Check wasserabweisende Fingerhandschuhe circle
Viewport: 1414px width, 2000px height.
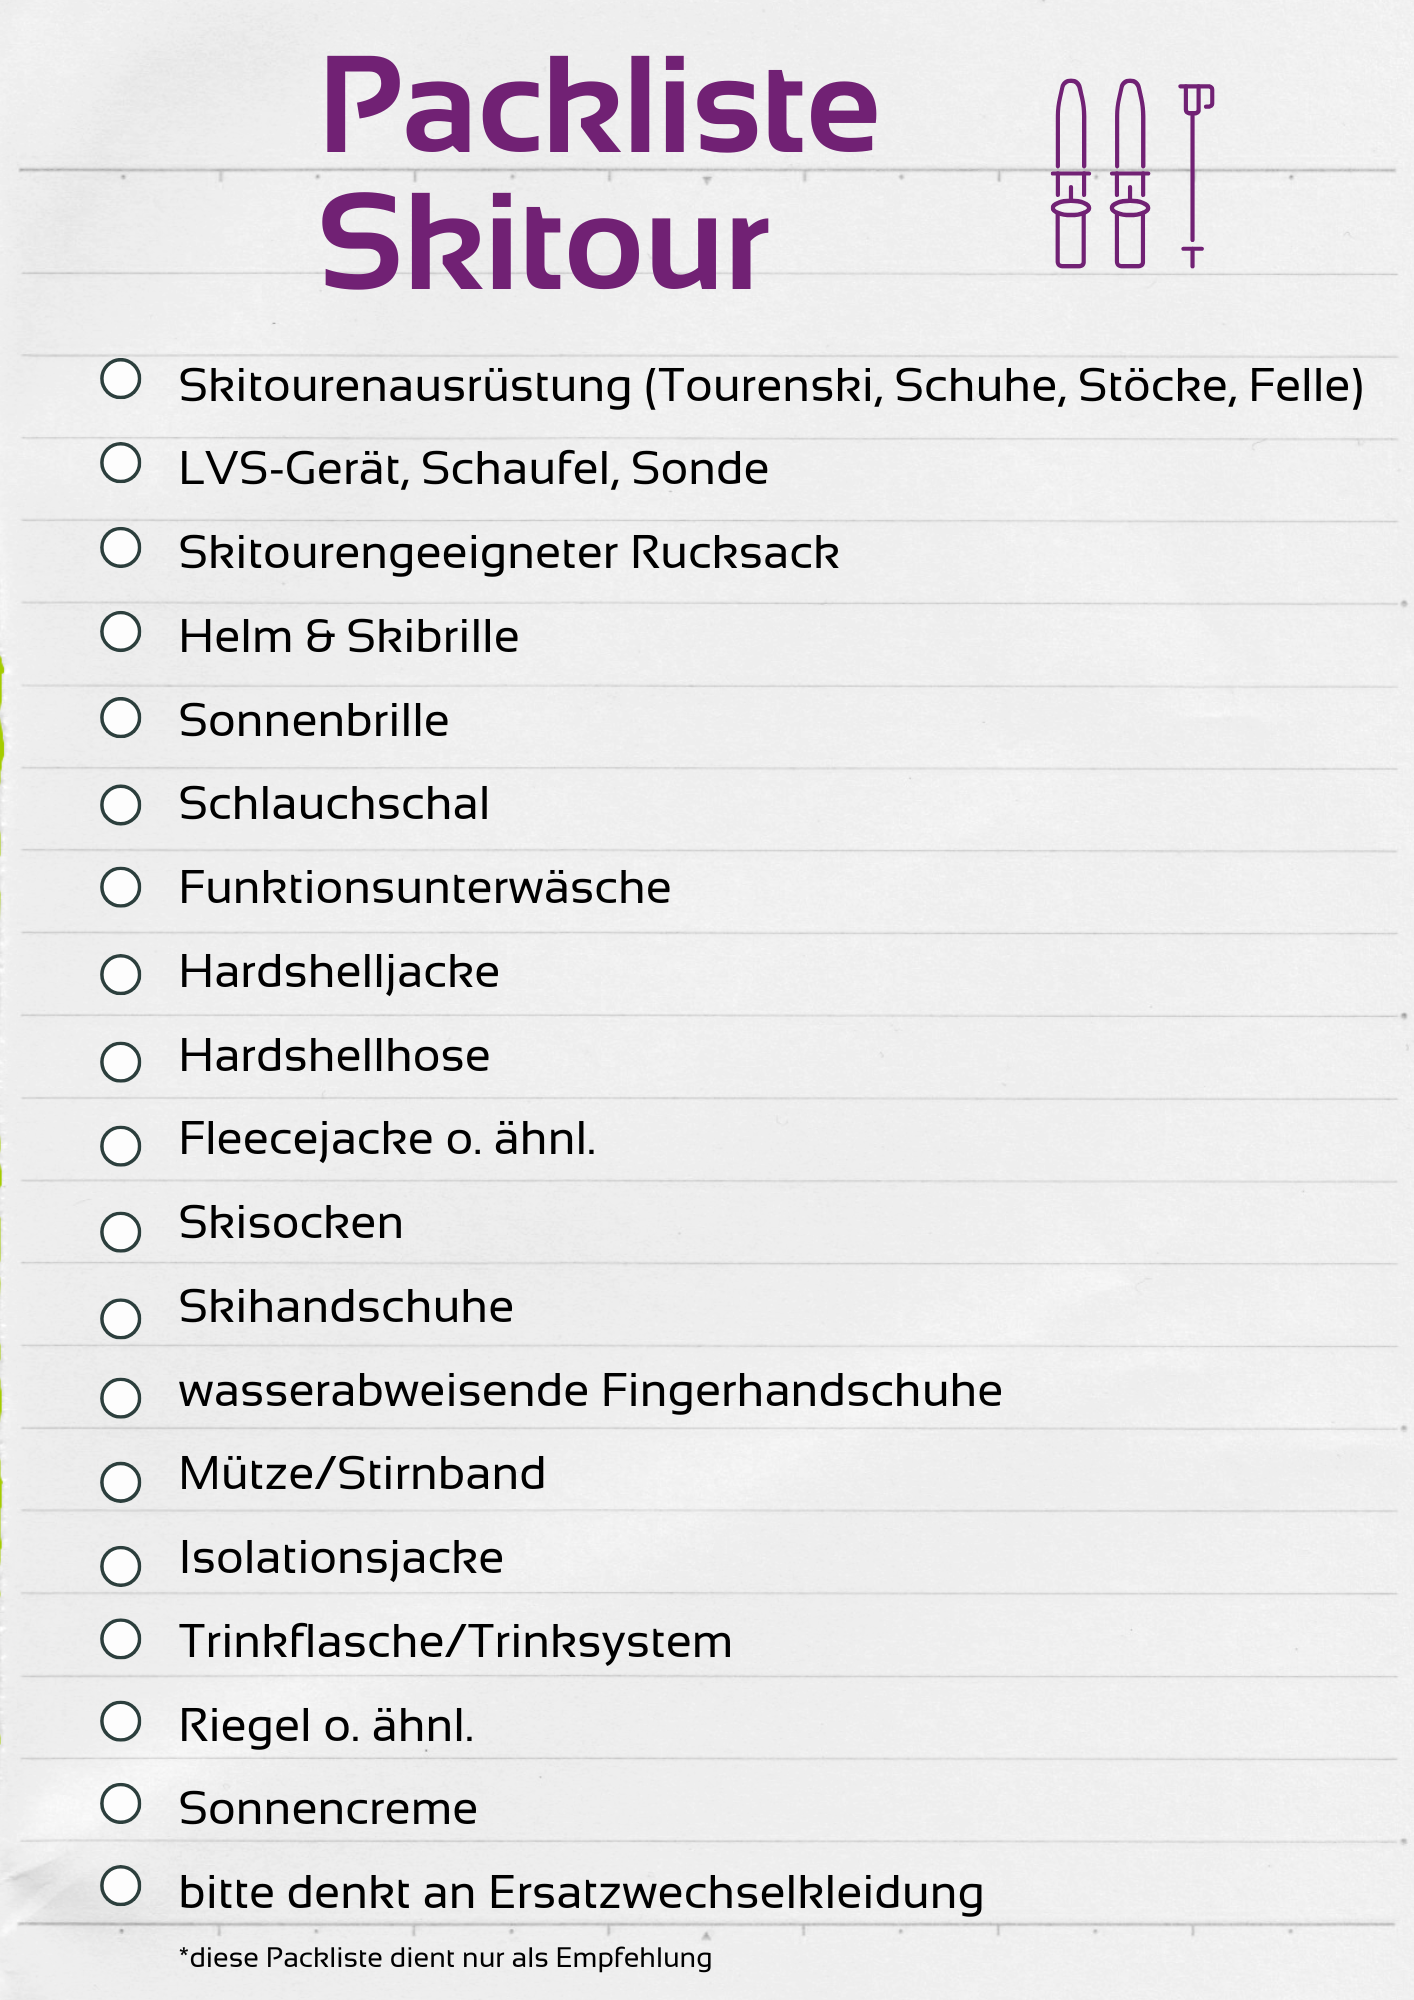[x=121, y=1397]
